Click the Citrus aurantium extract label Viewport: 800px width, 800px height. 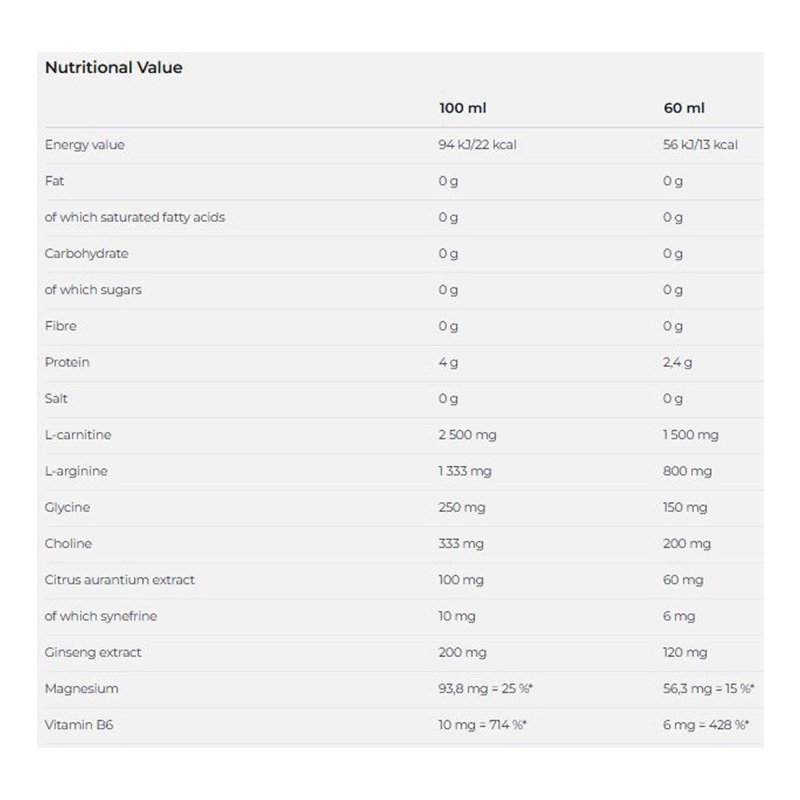click(x=120, y=580)
